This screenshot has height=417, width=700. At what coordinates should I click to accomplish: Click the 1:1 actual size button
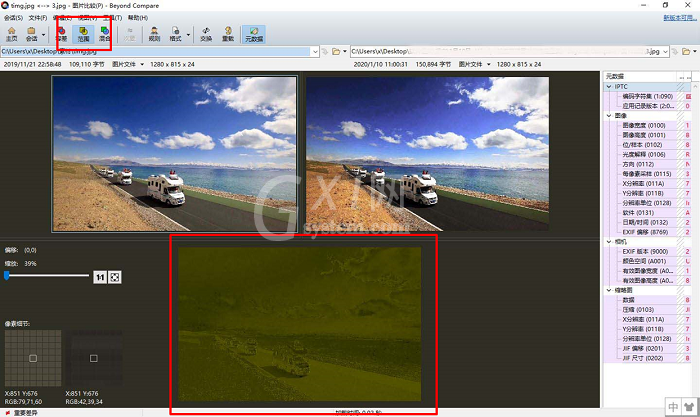point(100,277)
